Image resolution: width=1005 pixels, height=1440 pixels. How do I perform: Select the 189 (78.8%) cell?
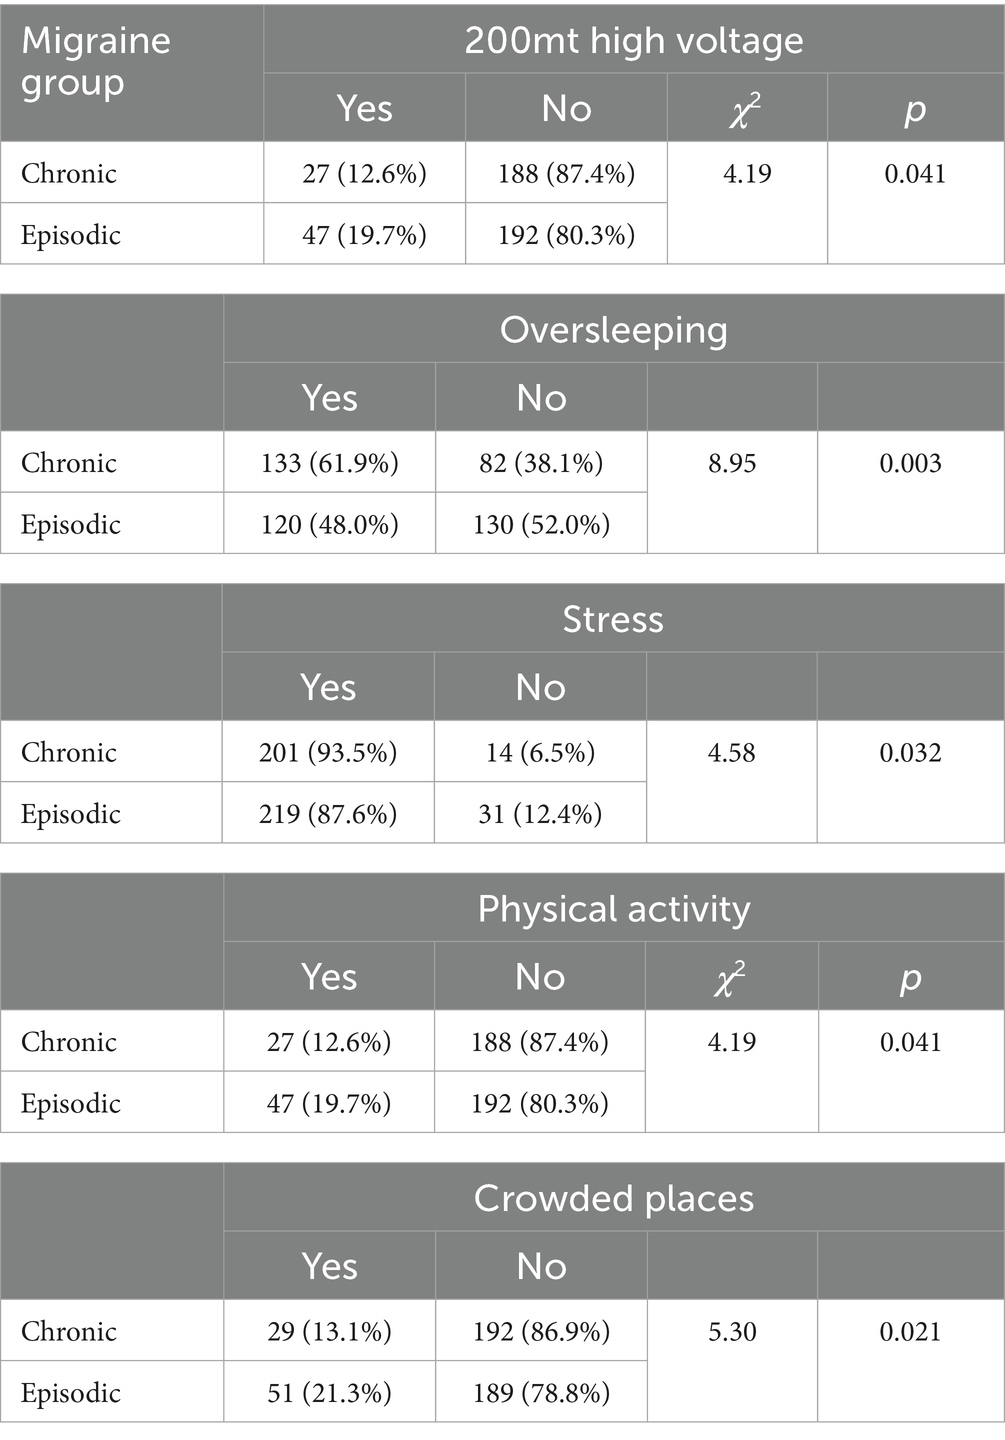click(x=541, y=1392)
